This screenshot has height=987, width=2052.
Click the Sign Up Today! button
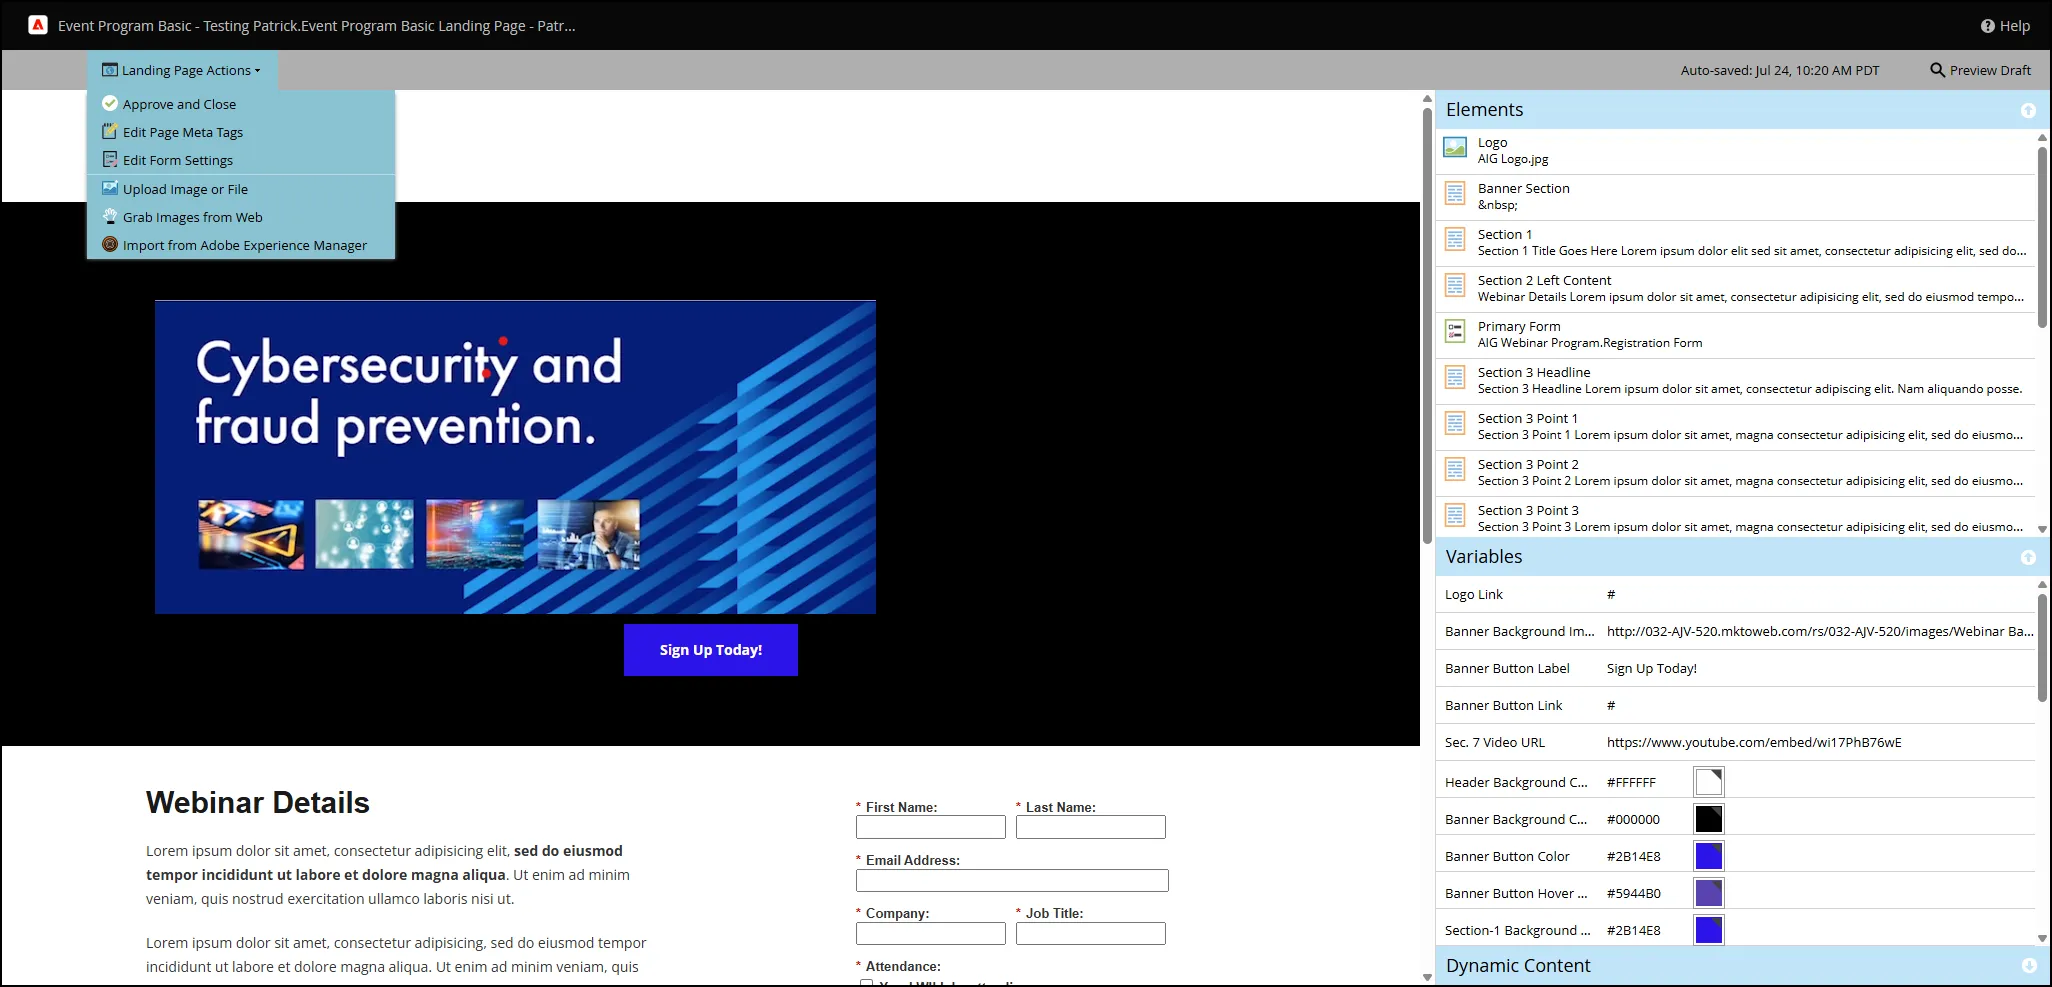click(x=711, y=650)
